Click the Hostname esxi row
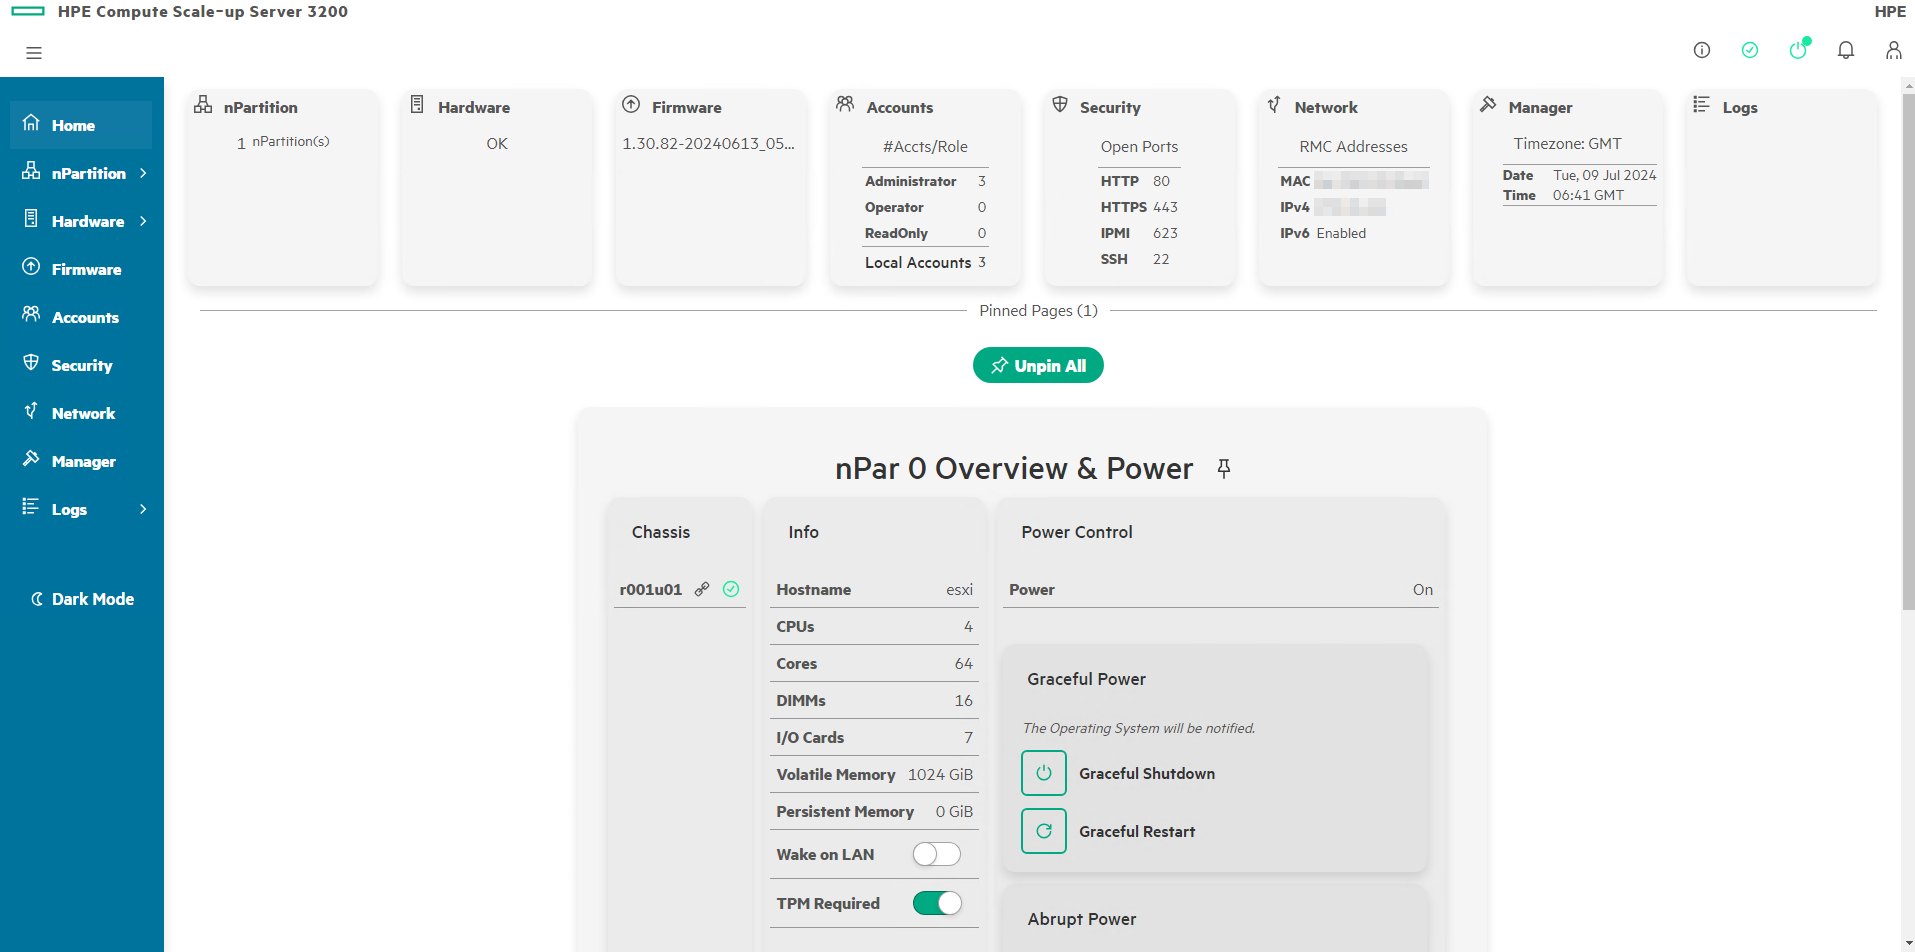 click(874, 589)
